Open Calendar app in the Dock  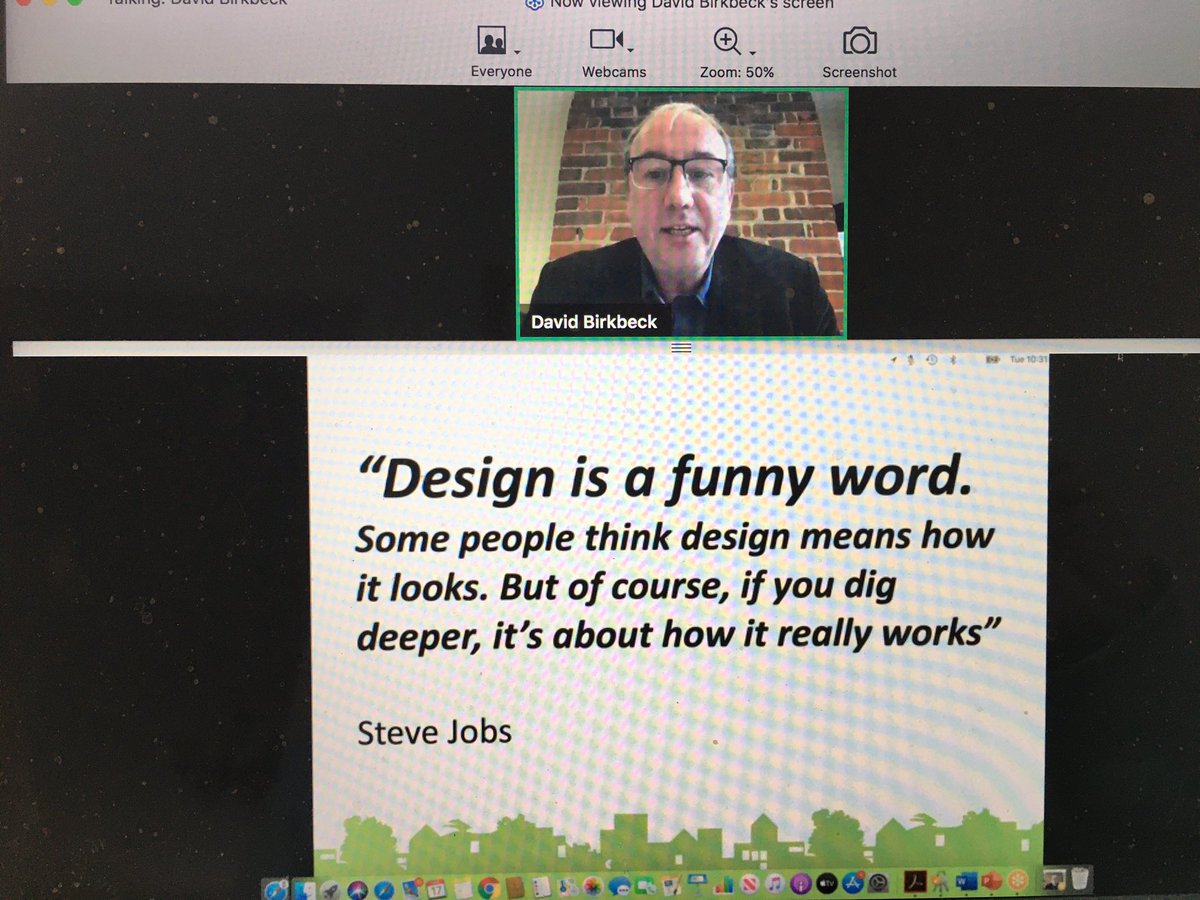[436, 888]
